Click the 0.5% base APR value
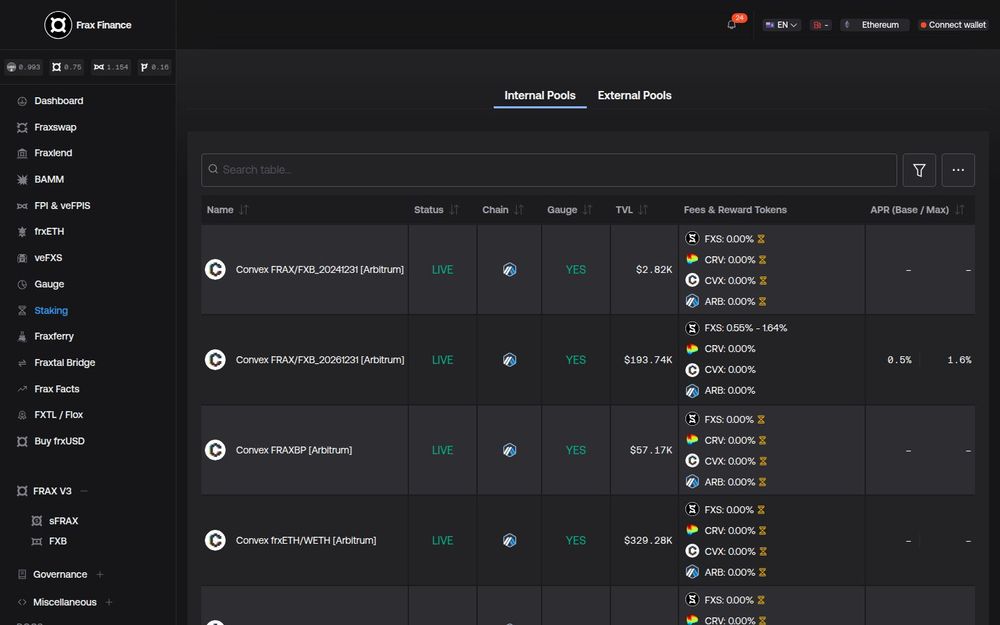This screenshot has height=625, width=1000. click(x=899, y=360)
